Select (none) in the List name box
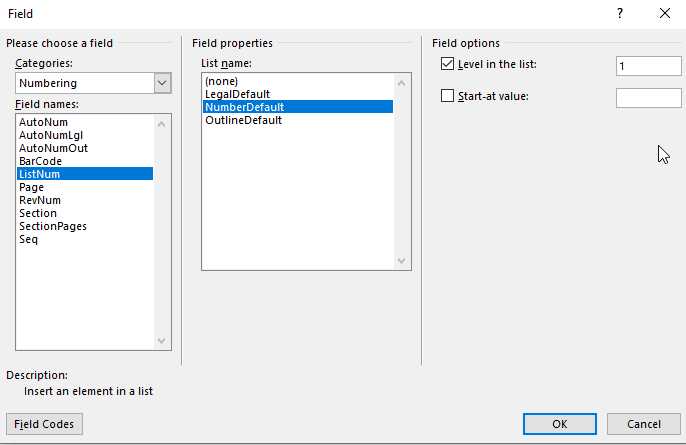686x445 pixels. [221, 81]
